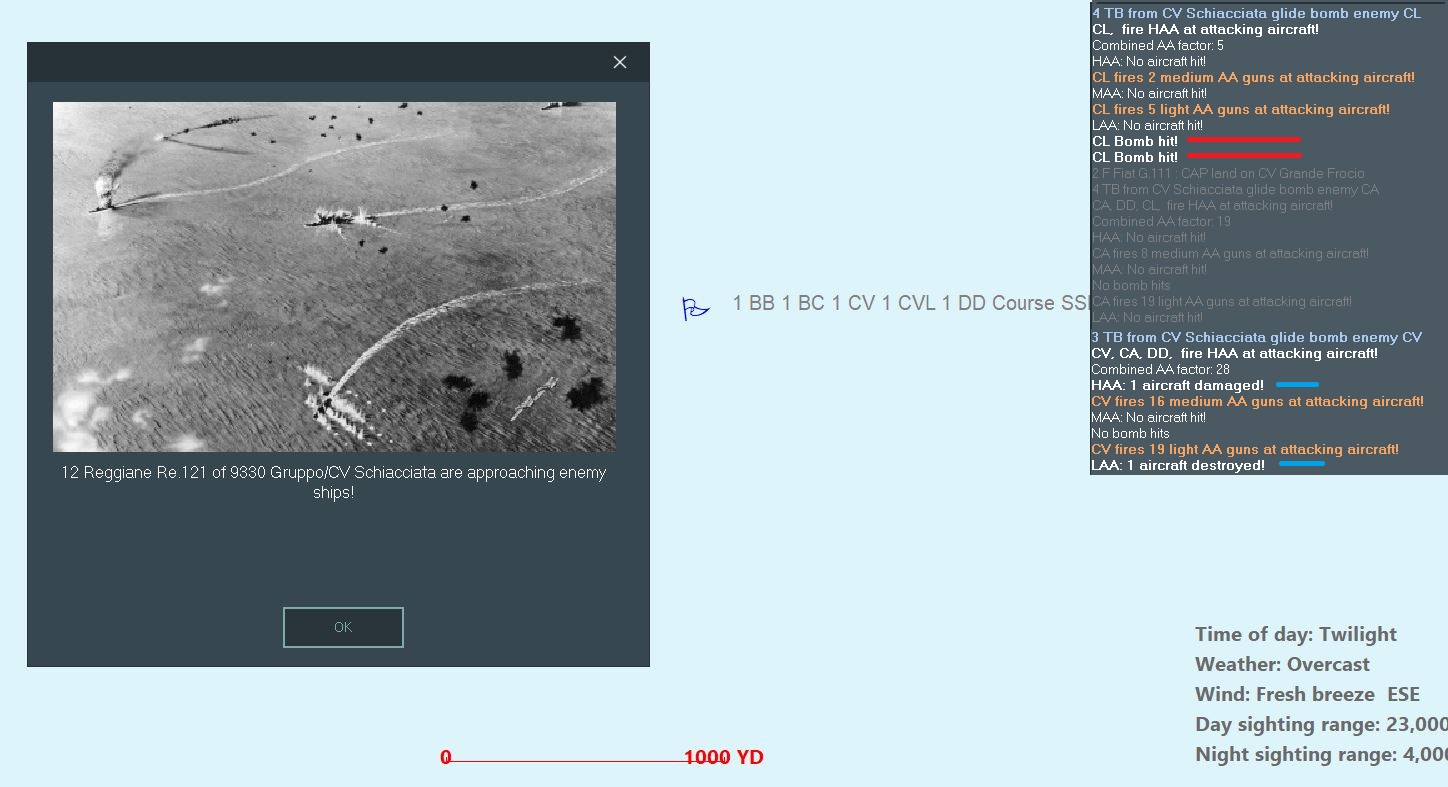Click OK to dismiss the approaching aircraft message
This screenshot has height=787, width=1448.
click(343, 627)
